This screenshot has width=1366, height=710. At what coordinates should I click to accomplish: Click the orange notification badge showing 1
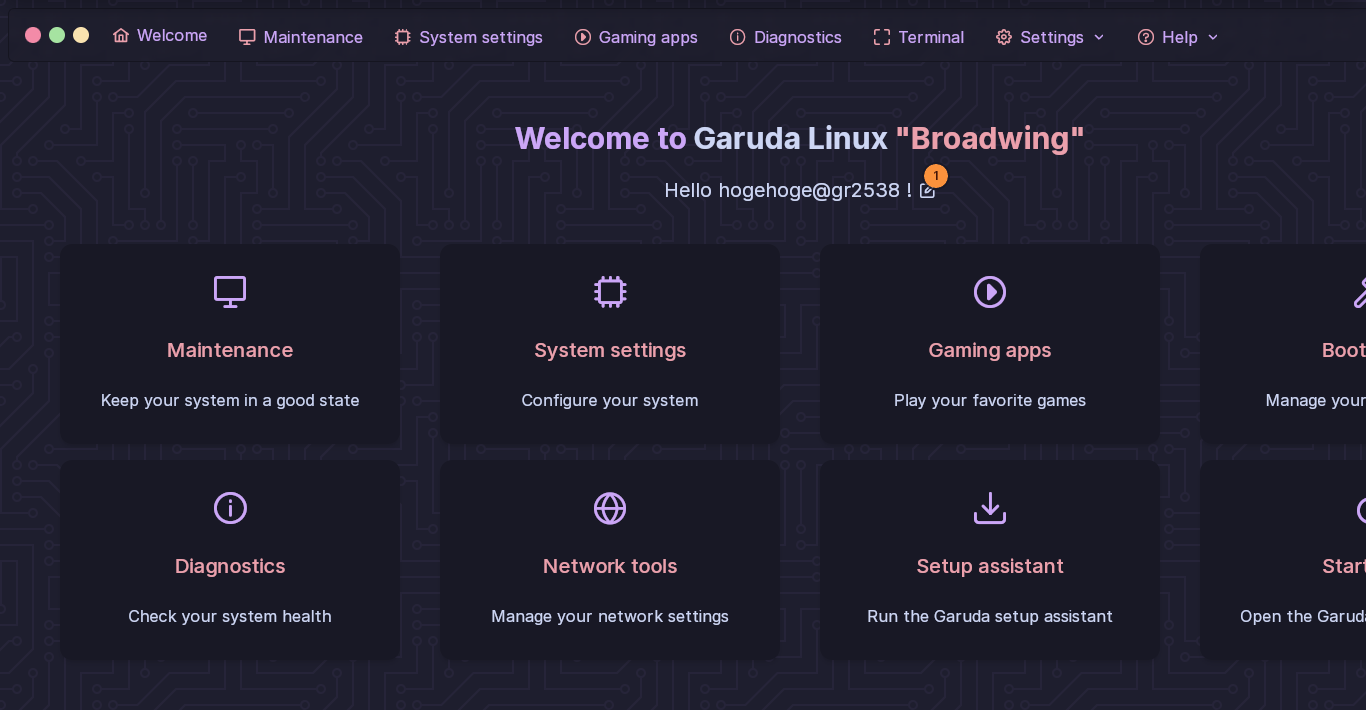pos(936,176)
